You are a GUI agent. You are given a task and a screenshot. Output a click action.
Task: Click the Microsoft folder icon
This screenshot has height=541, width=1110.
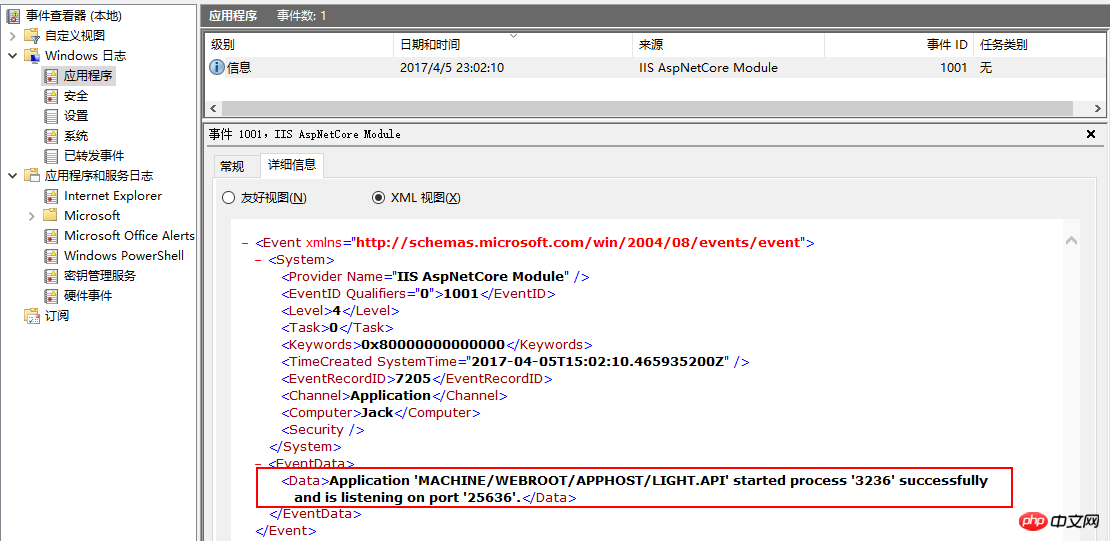(x=51, y=215)
